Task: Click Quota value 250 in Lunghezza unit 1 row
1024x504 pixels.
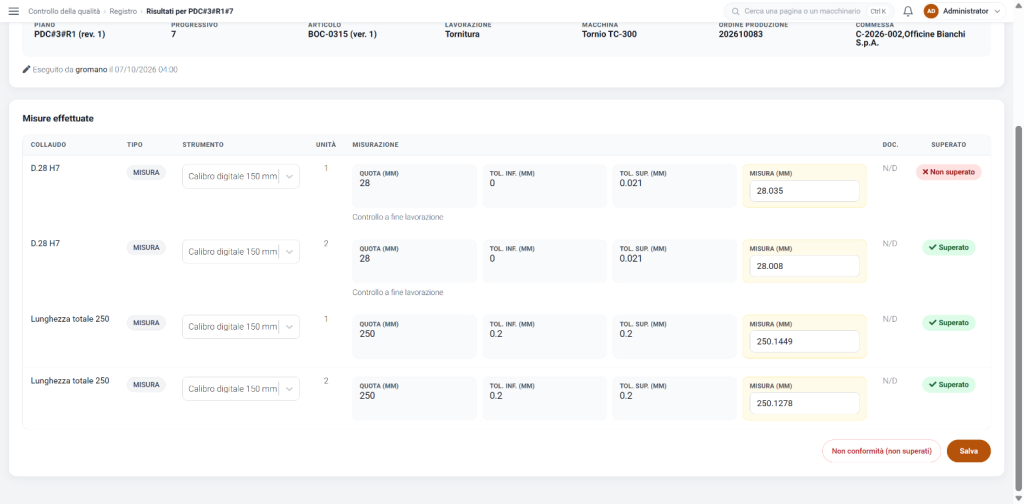Action: click(x=368, y=334)
